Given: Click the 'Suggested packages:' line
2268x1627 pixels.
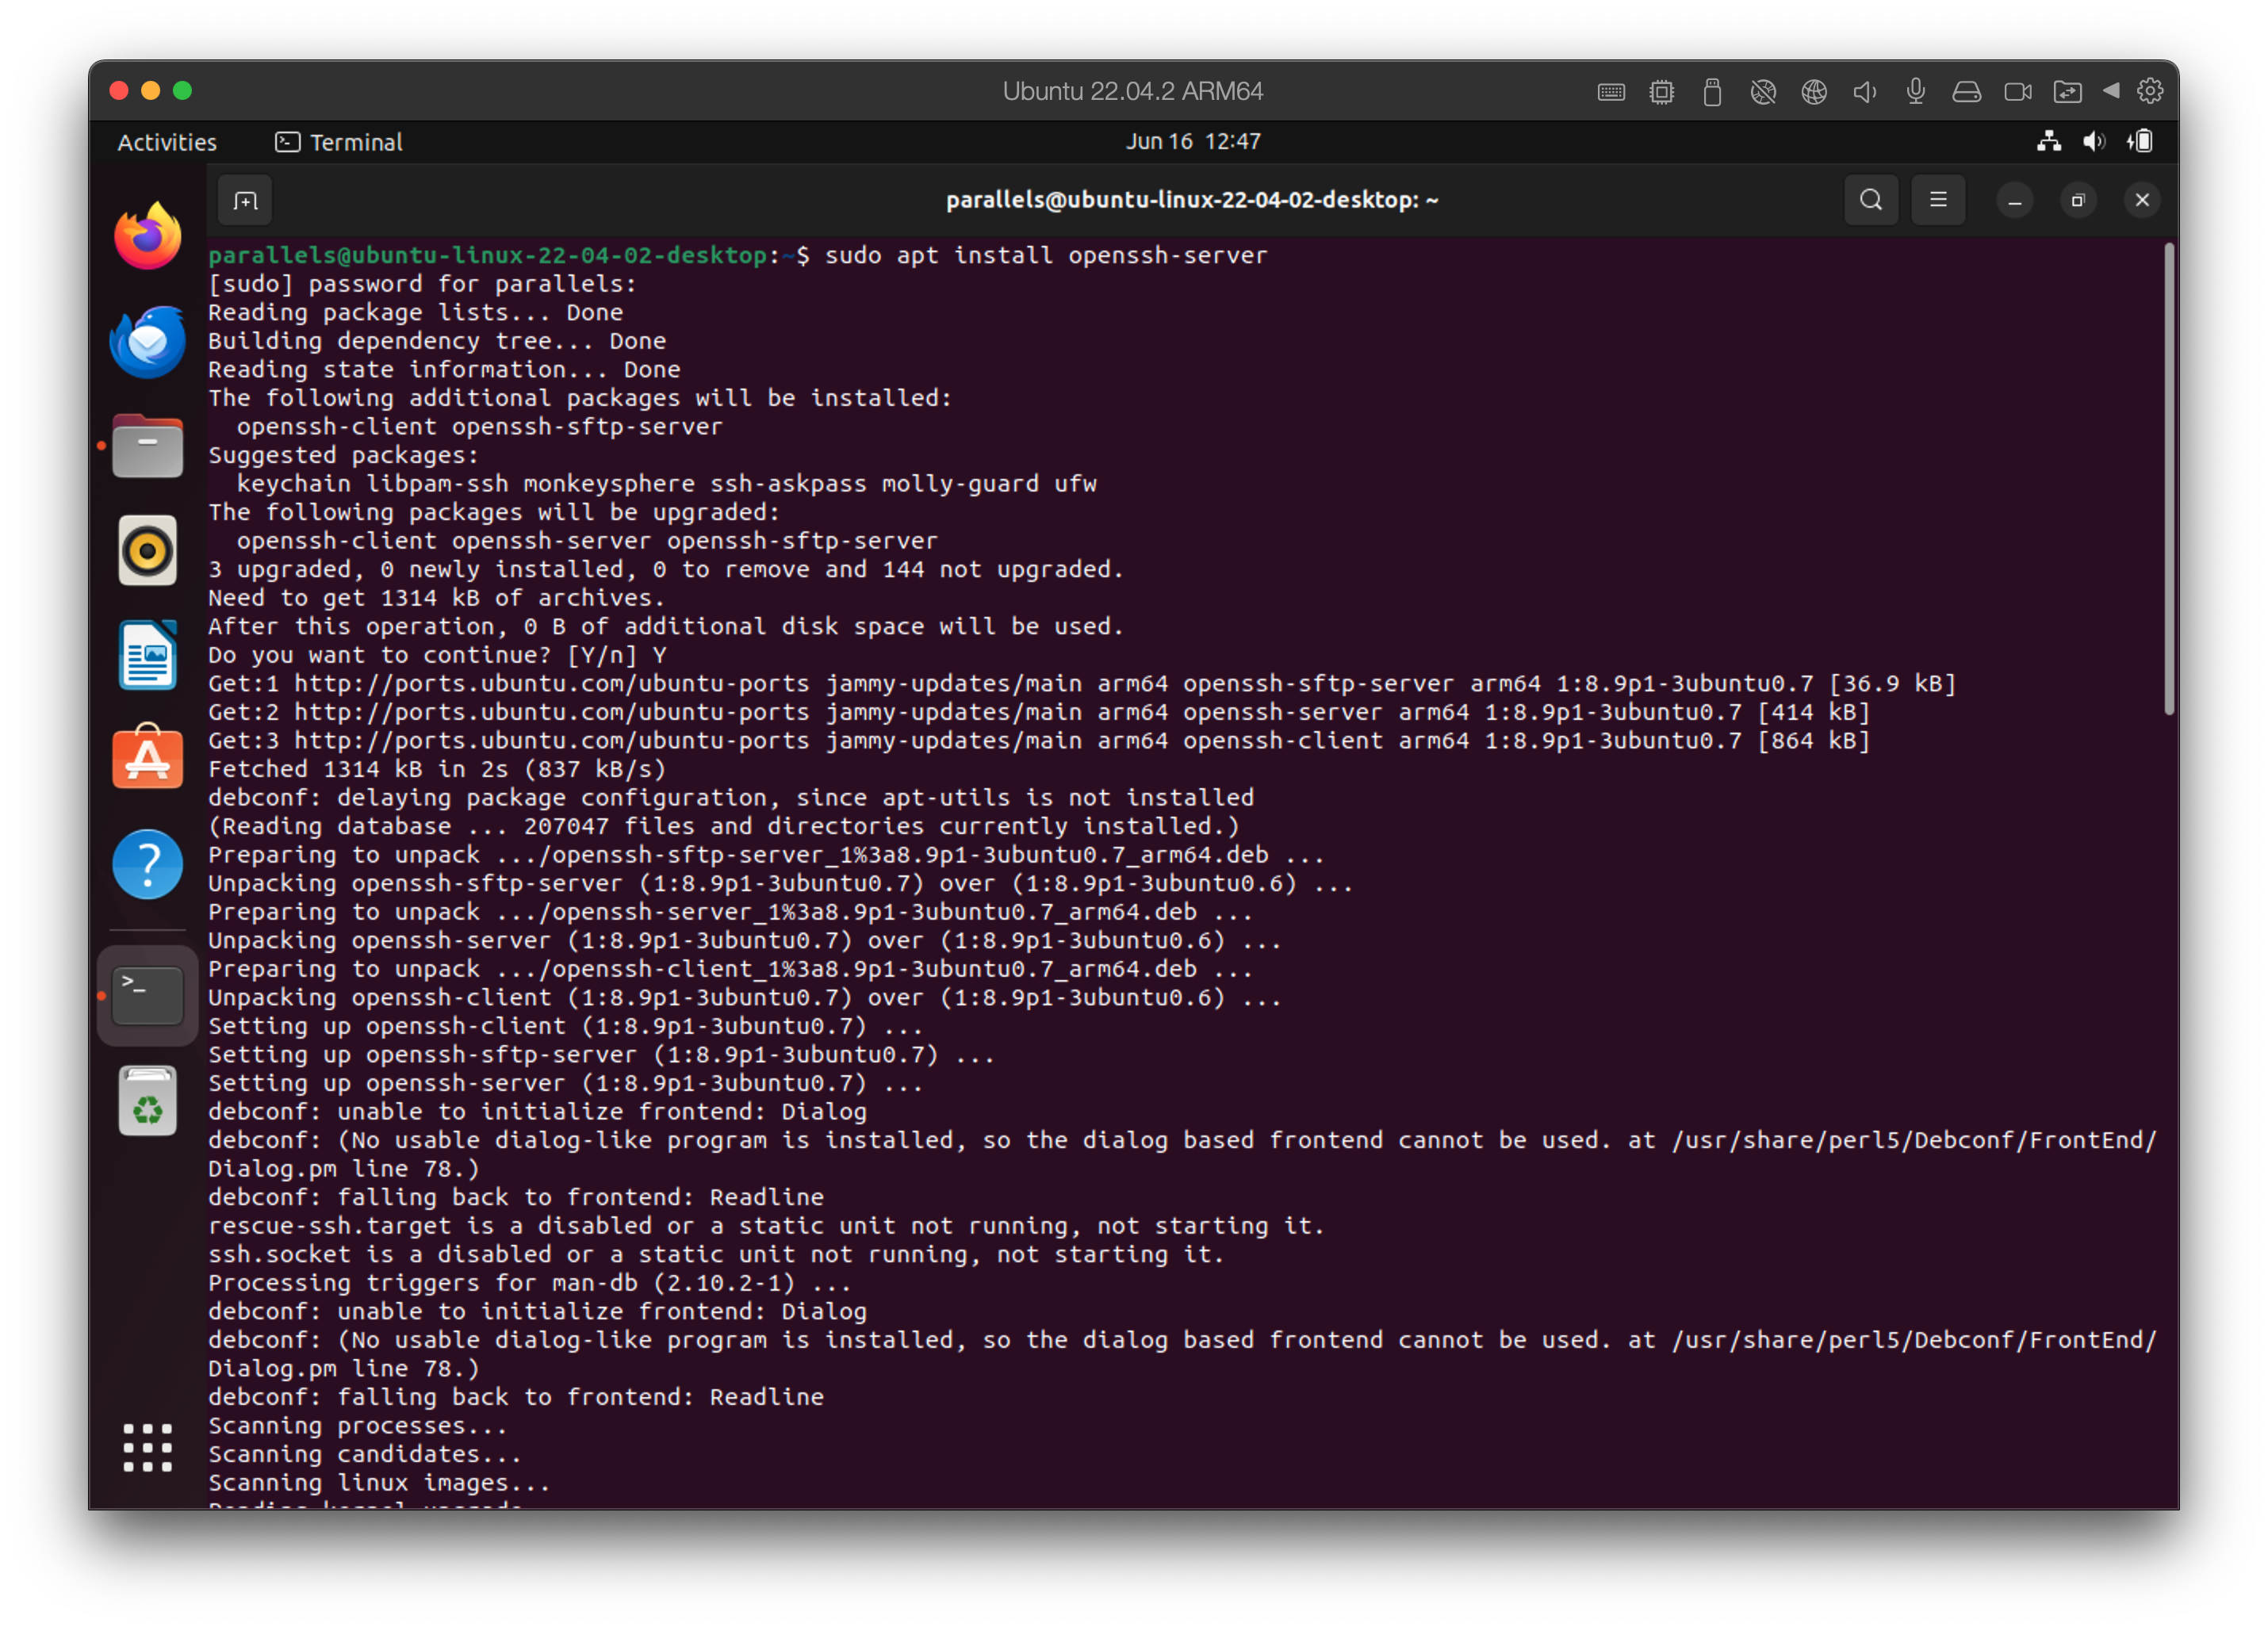Looking at the screenshot, I should pyautogui.click(x=344, y=455).
